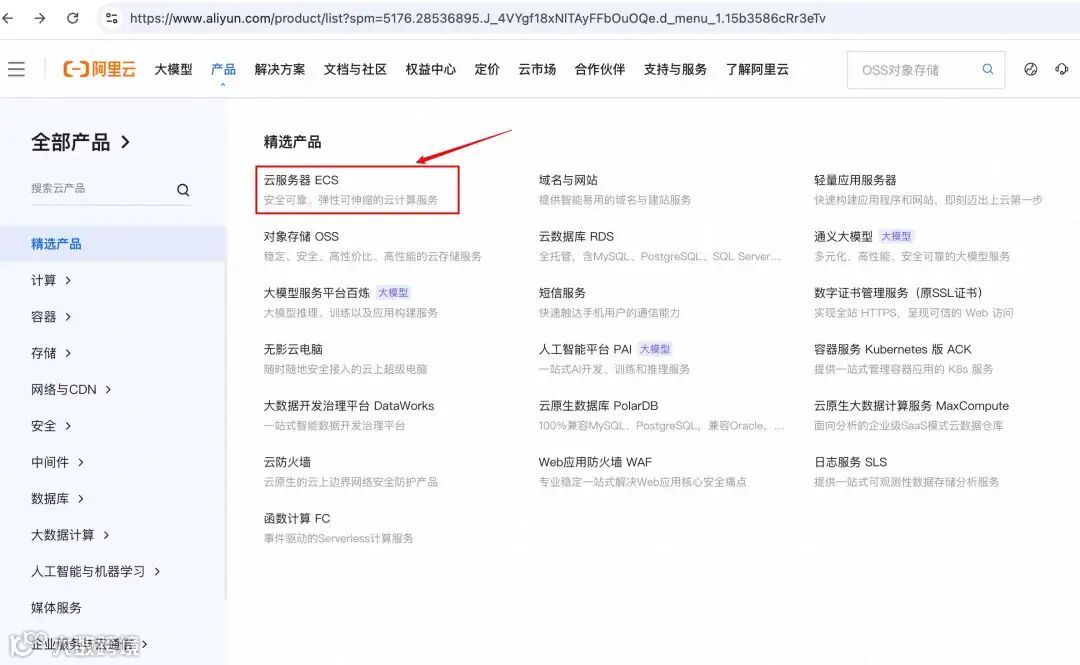Screen dimensions: 1080x665
Task: Open the 轻量应用服务器 product
Action: coord(855,180)
